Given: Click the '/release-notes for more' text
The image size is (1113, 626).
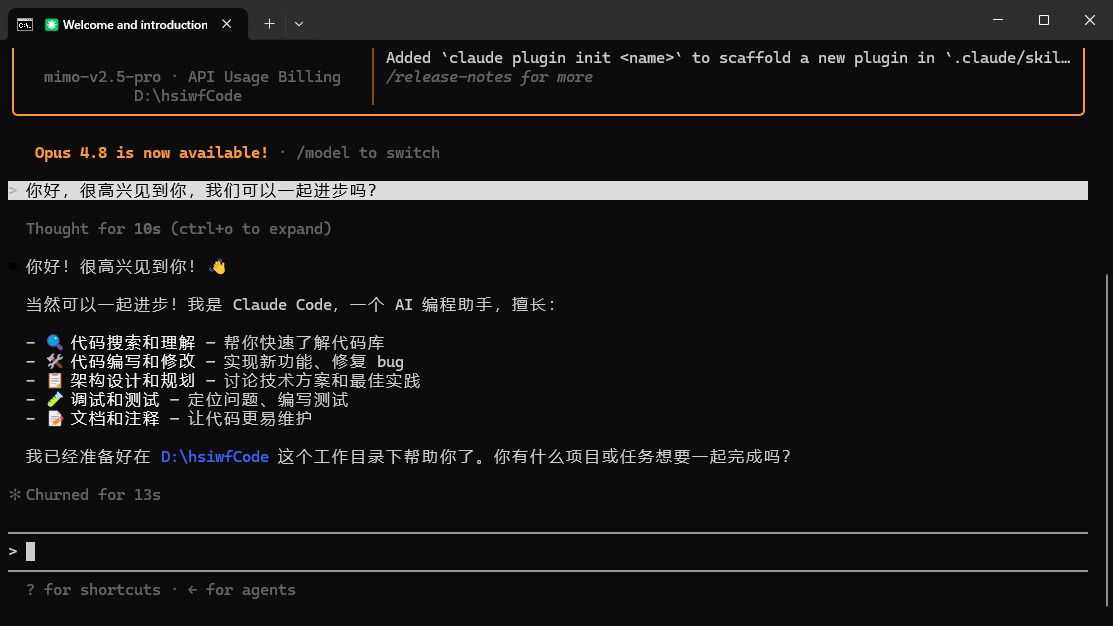Looking at the screenshot, I should click(489, 77).
